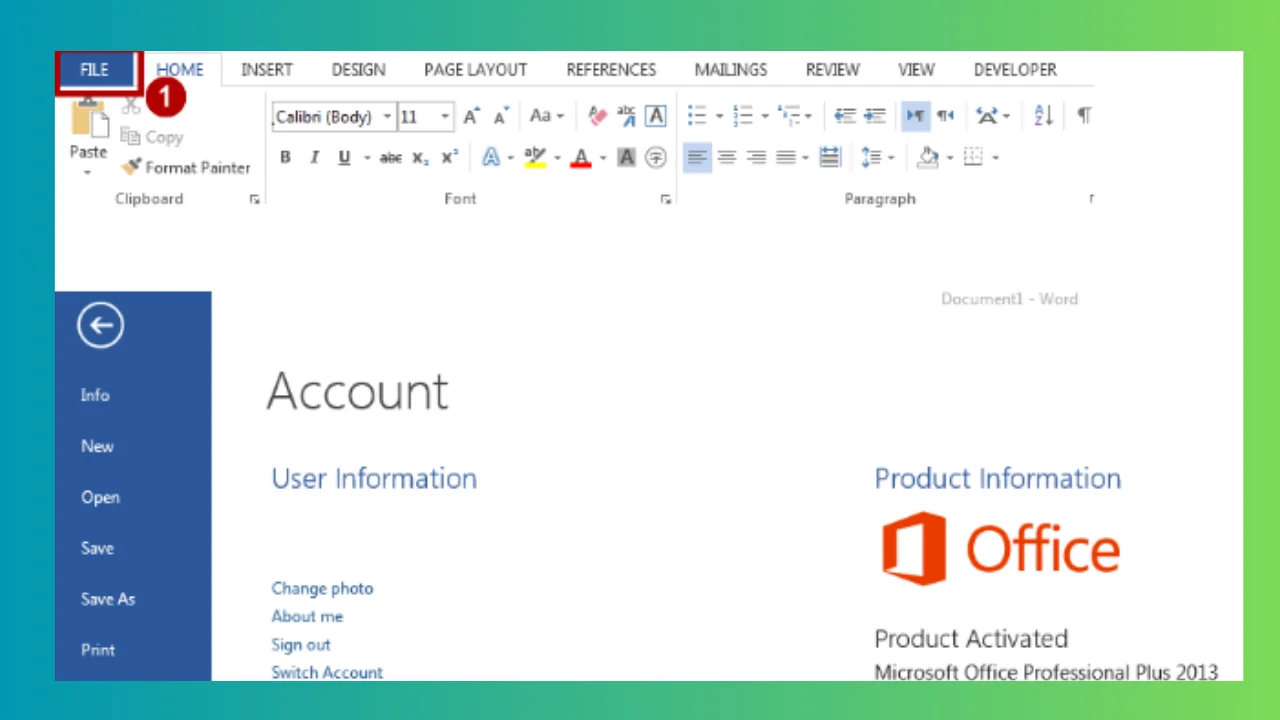
Task: Clear all formatting with the eraser icon
Action: click(x=597, y=116)
